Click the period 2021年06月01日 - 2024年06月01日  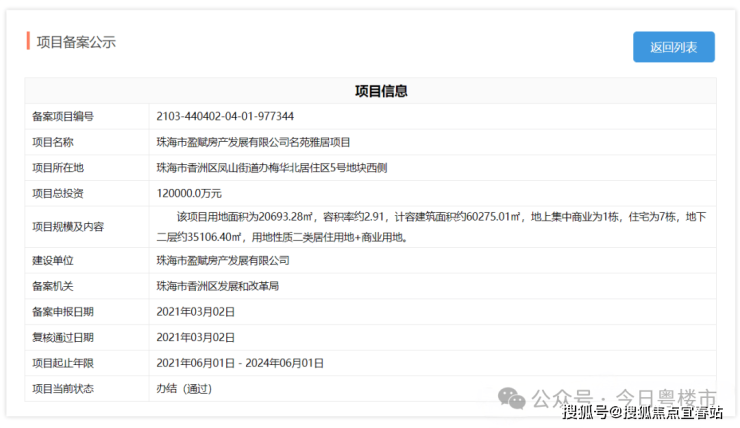(240, 363)
